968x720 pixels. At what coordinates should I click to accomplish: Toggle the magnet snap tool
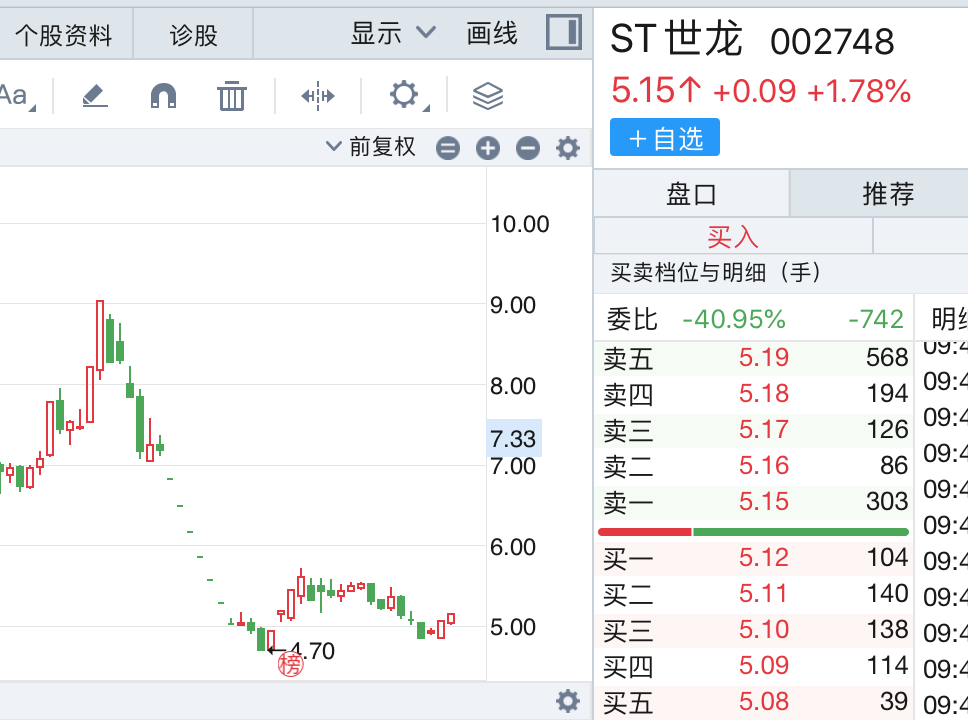click(x=163, y=96)
